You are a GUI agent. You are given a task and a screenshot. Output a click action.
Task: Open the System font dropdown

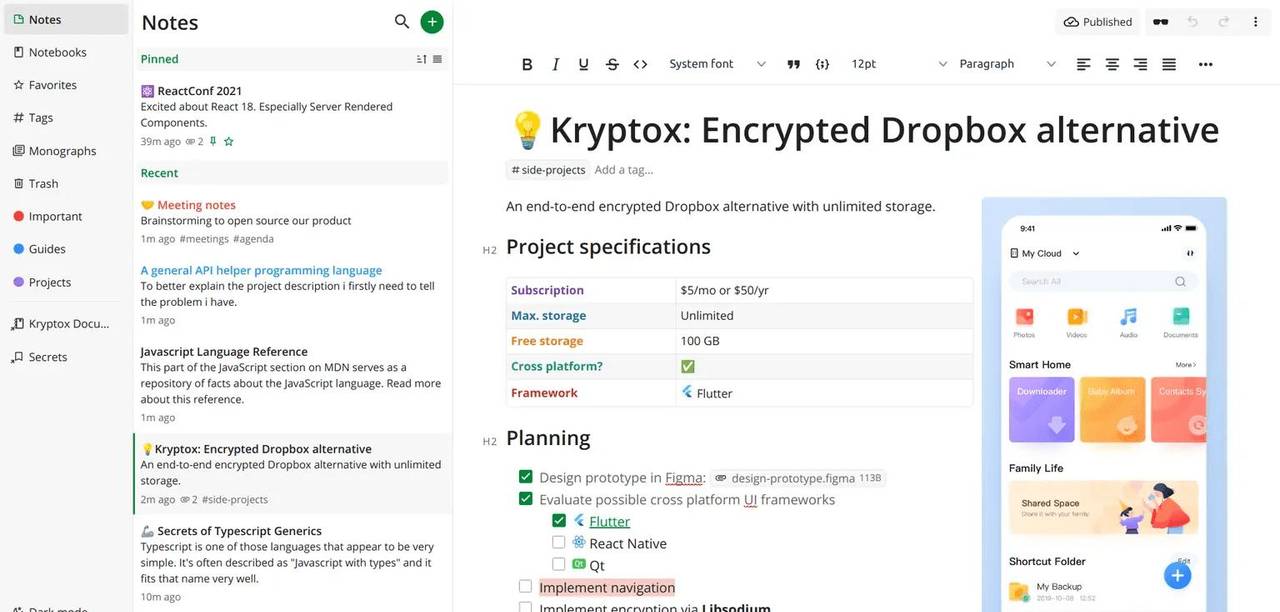tap(717, 64)
